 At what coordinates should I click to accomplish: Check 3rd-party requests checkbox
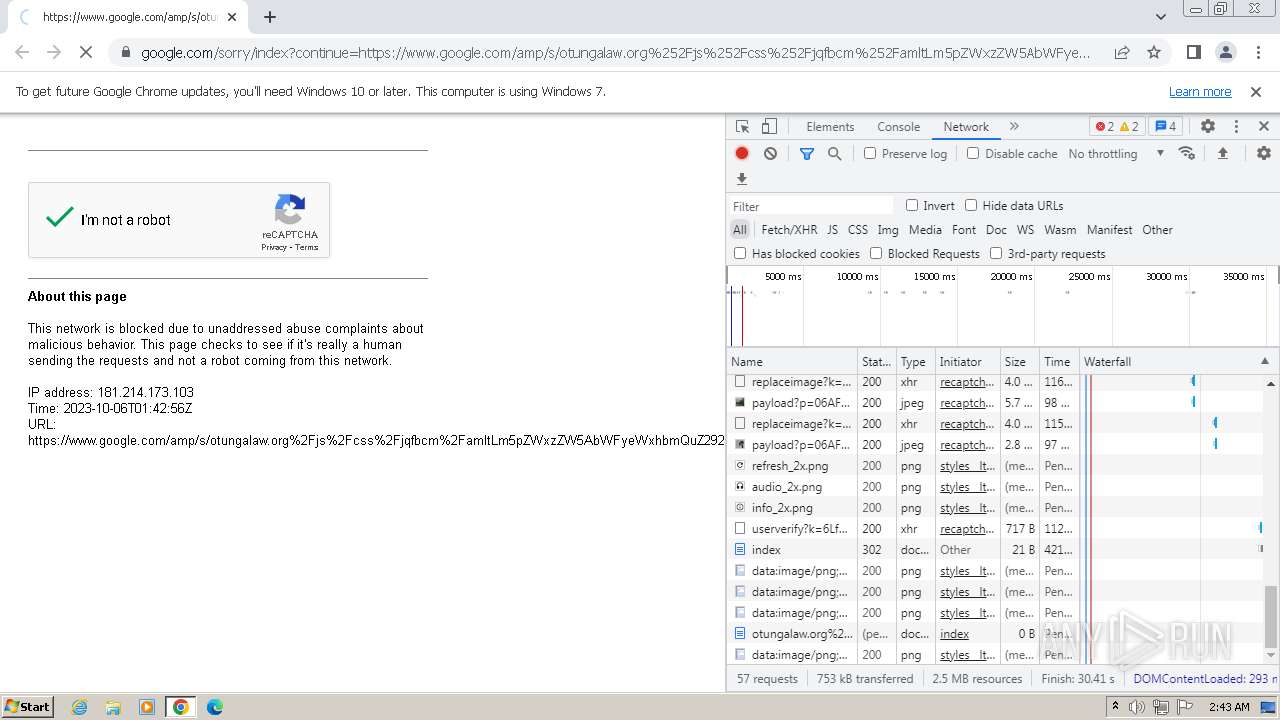click(996, 253)
